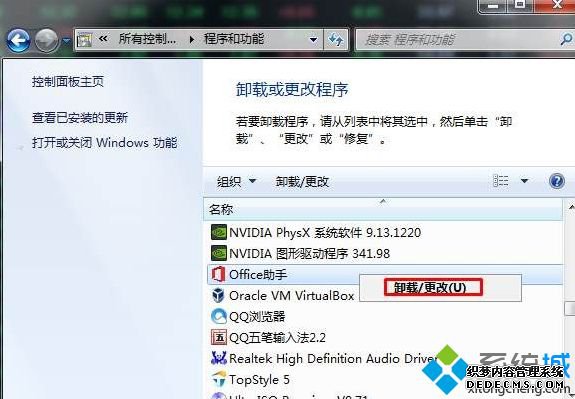Open address bar history dropdown arrow
The image size is (575, 399).
point(313,40)
